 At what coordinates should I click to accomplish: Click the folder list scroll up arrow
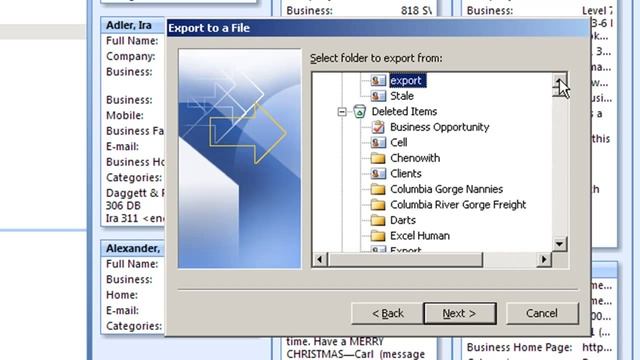pos(559,82)
